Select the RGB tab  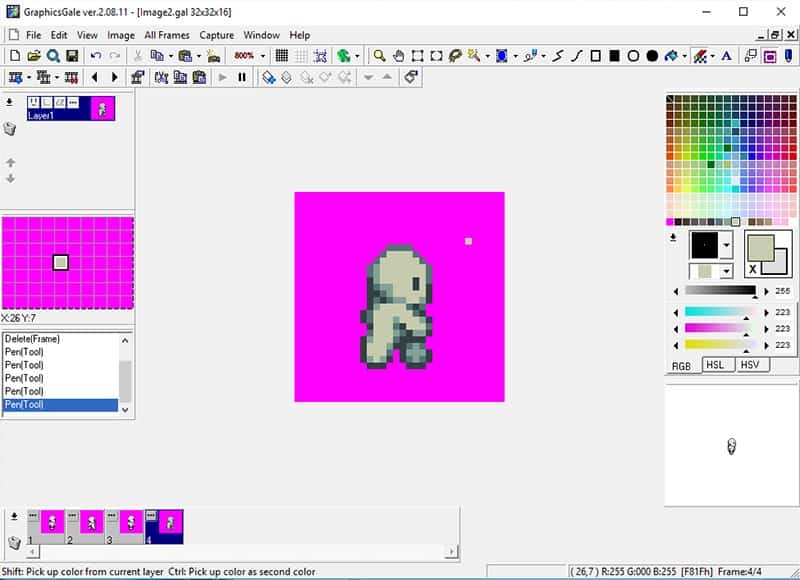click(x=681, y=366)
